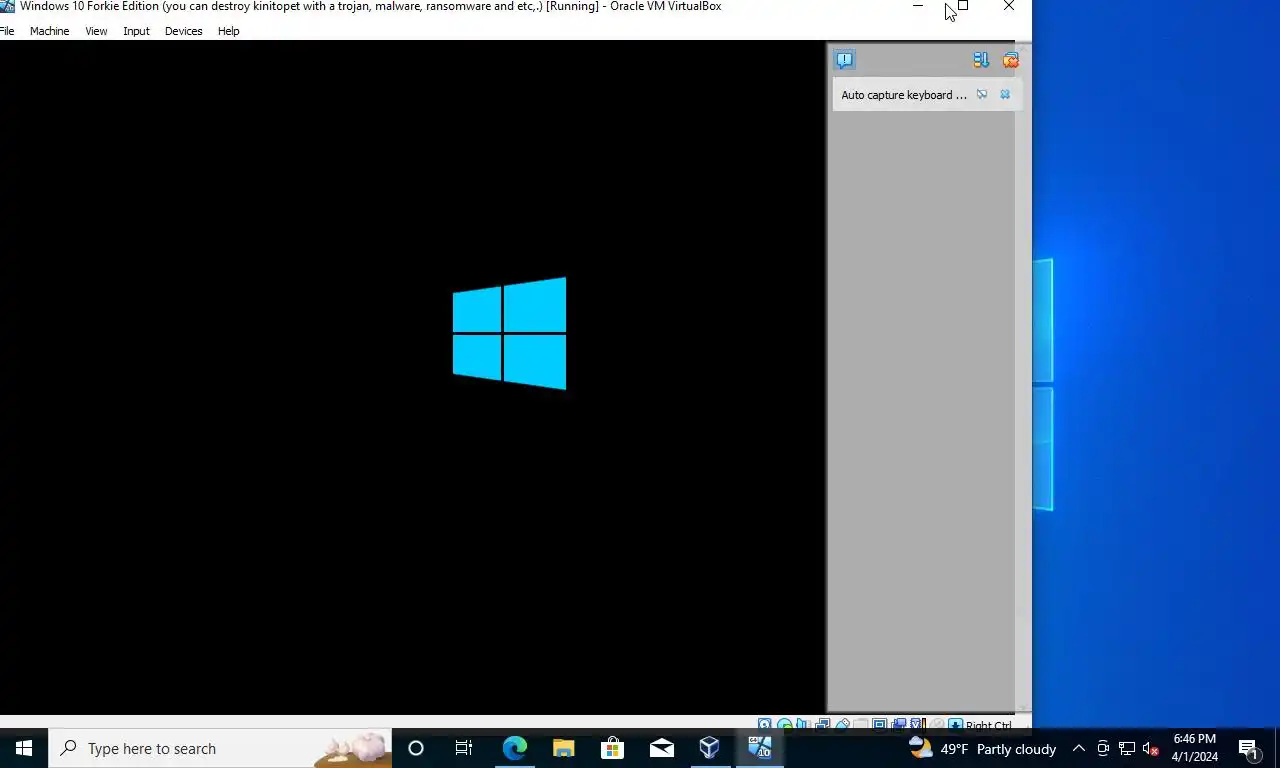This screenshot has height=768, width=1280.
Task: Read the Auto capture keyboard notification text
Action: 904,95
